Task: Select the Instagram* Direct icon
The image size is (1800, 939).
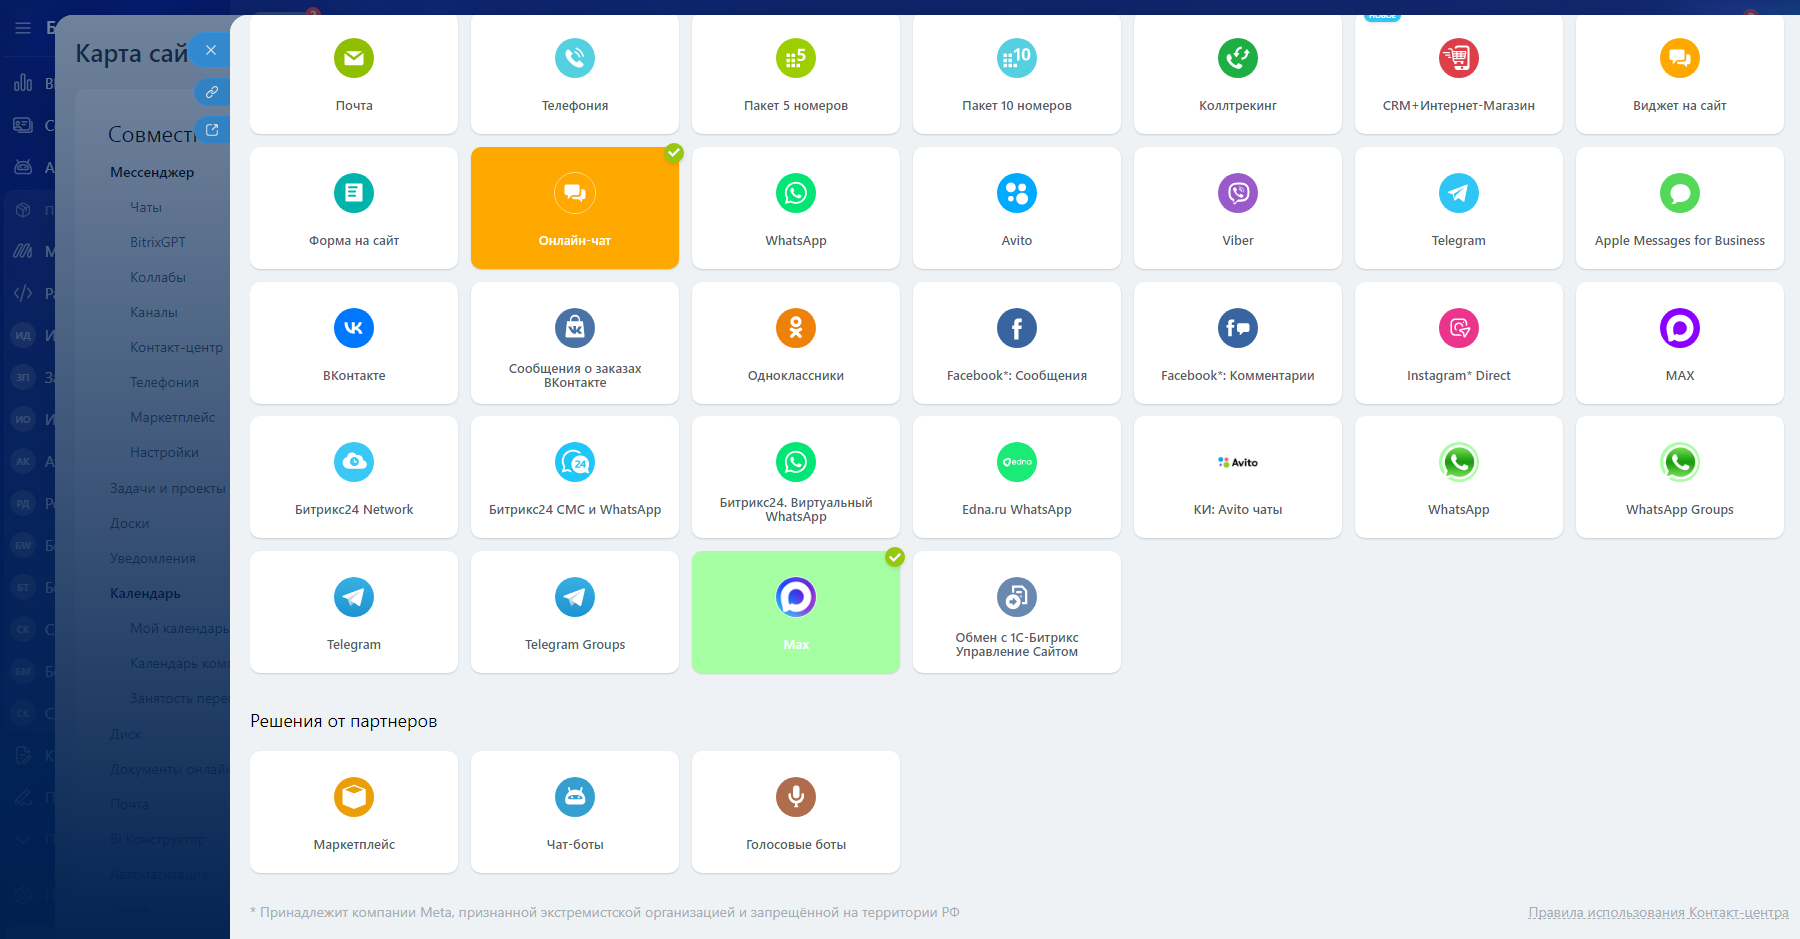Action: [1459, 328]
